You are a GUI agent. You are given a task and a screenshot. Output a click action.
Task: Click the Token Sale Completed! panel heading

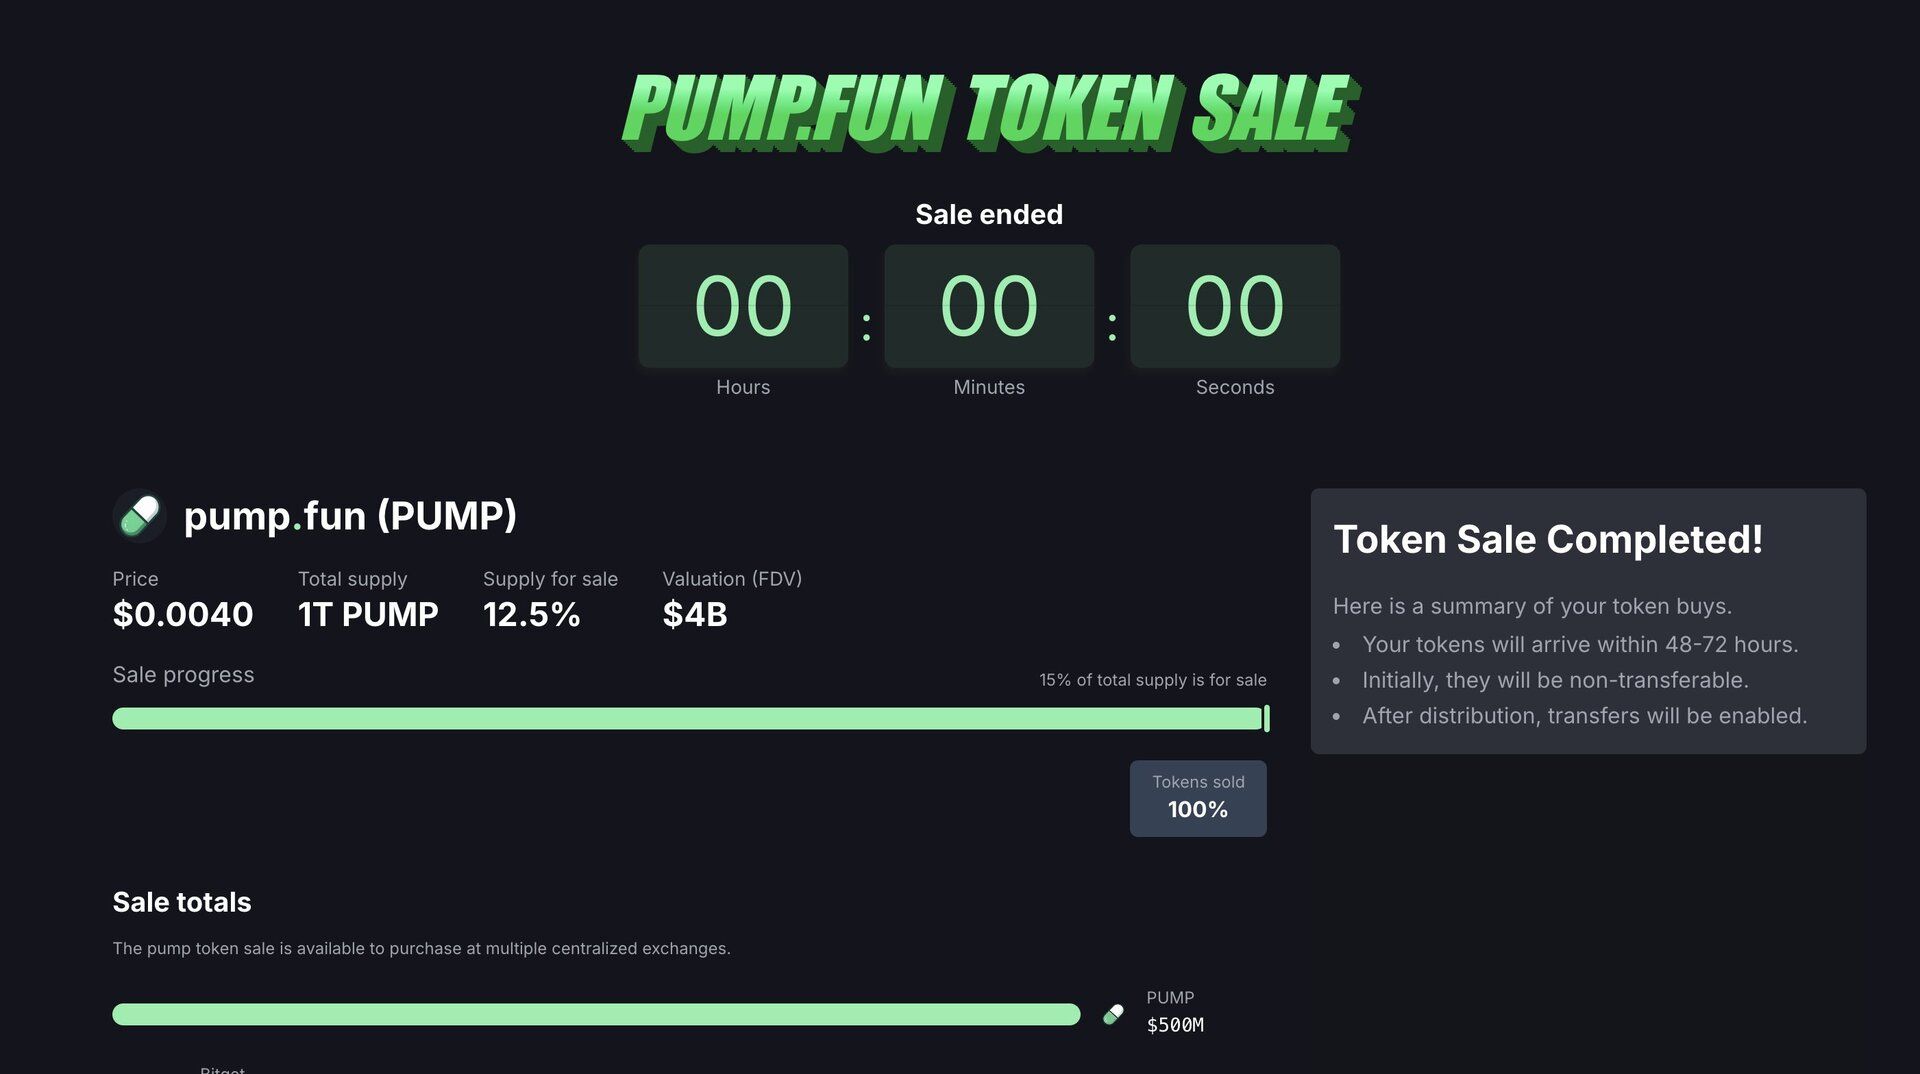tap(1547, 540)
